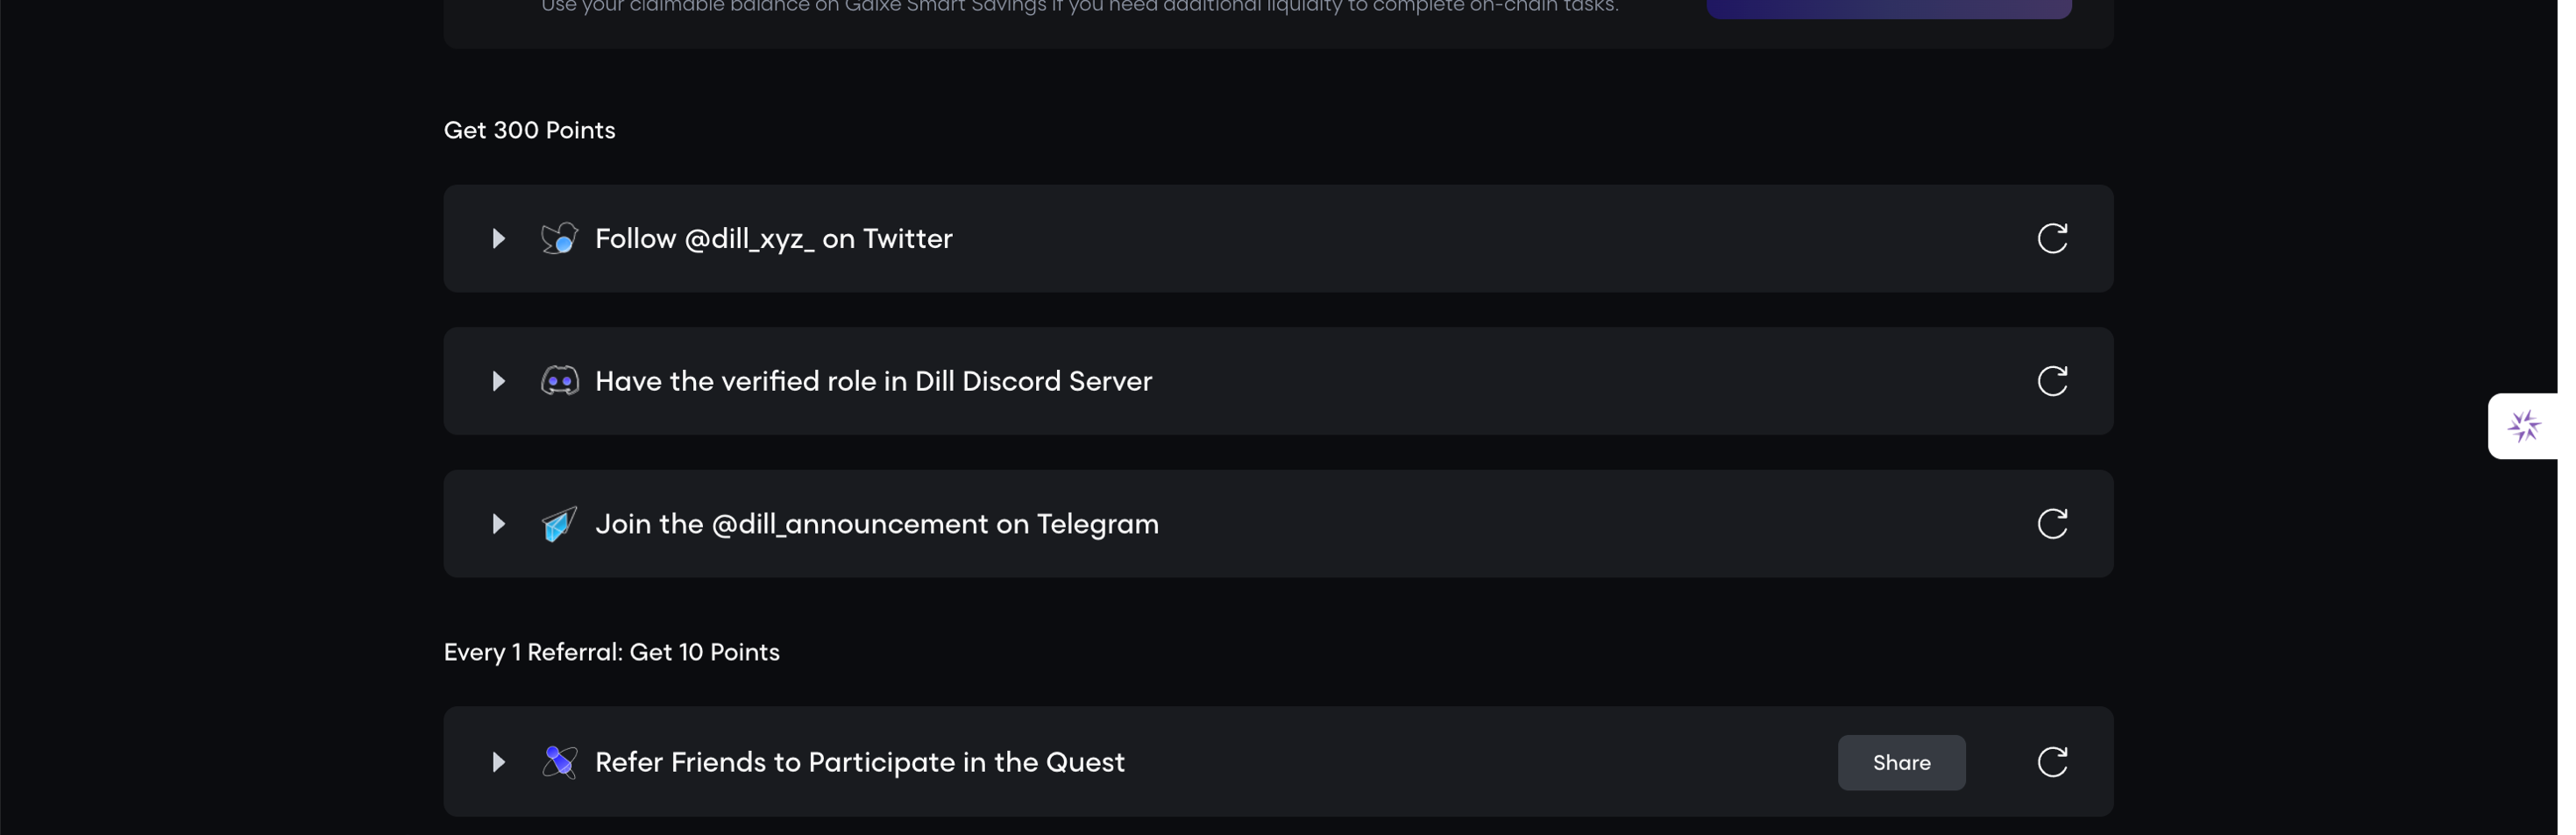Expand the Dill Discord verified role task
2576x835 pixels.
pyautogui.click(x=498, y=381)
